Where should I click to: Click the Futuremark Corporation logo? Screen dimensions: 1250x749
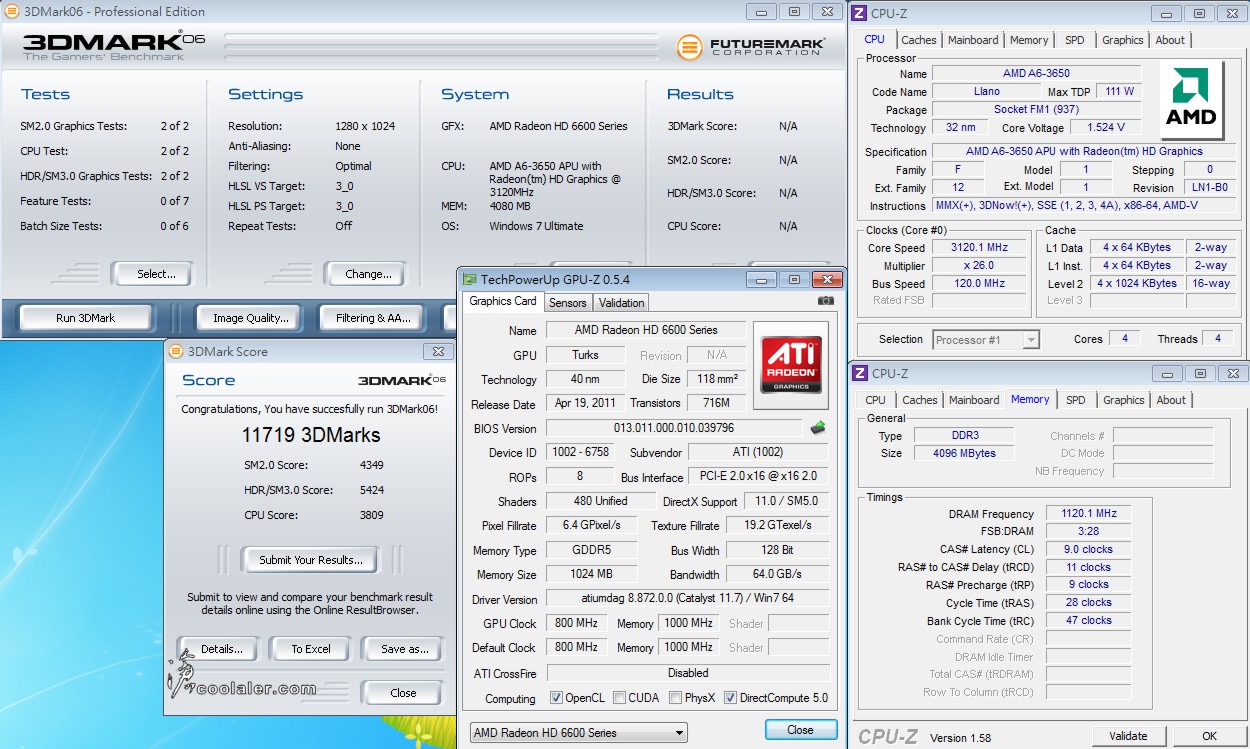751,47
